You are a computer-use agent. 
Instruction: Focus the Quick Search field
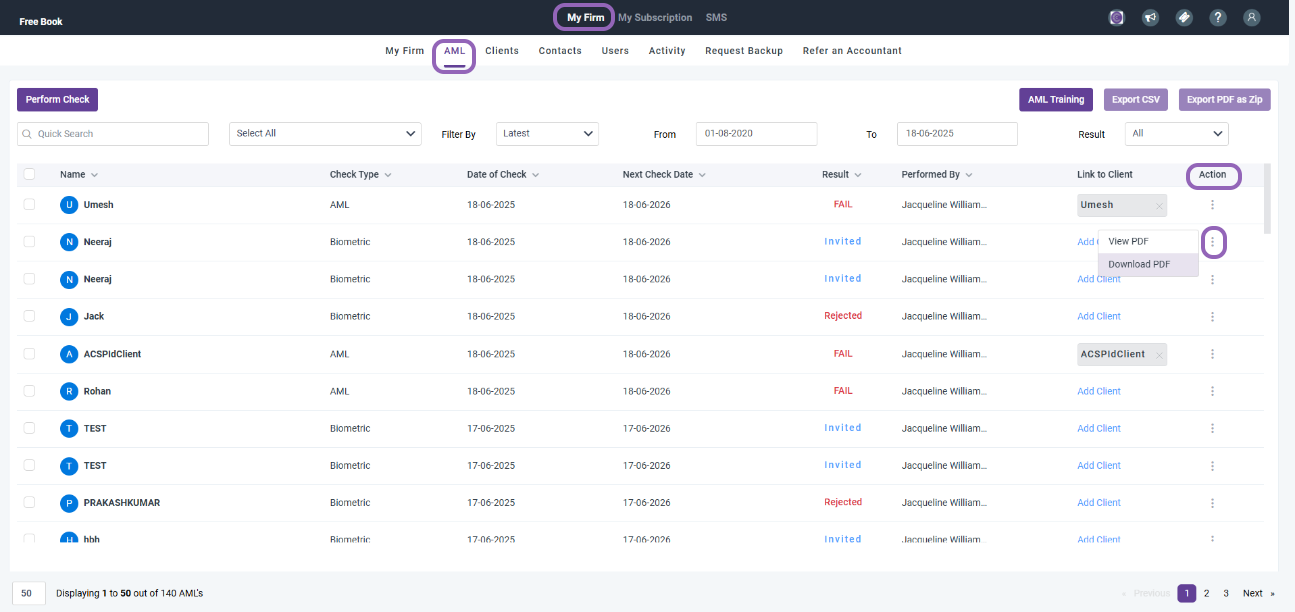click(113, 134)
